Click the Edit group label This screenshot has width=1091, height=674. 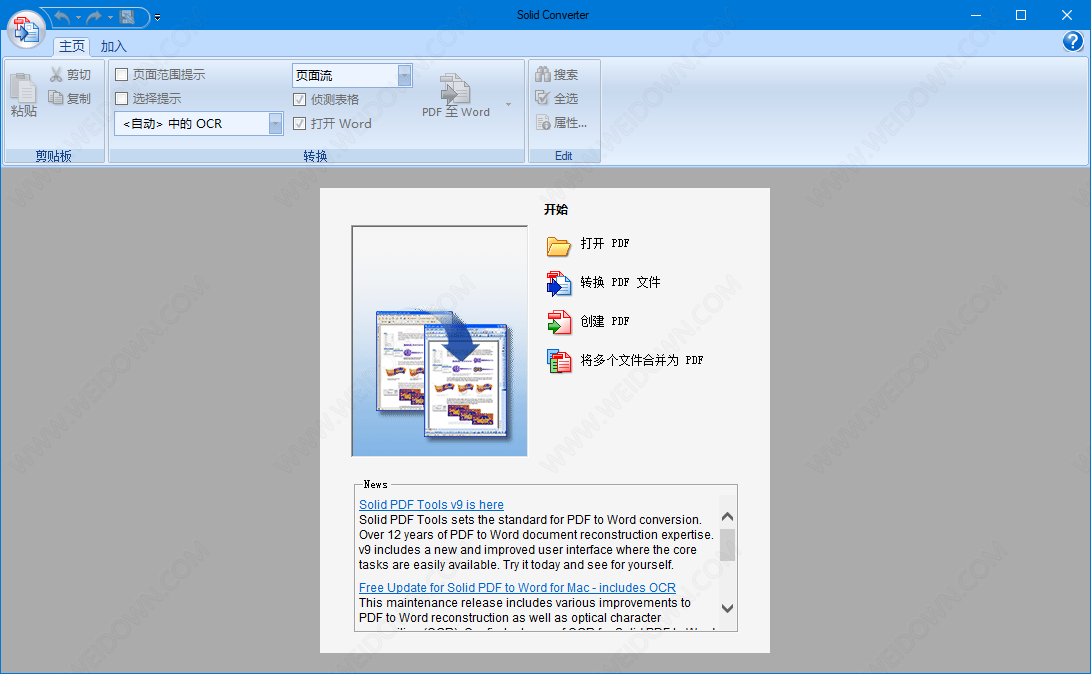[x=564, y=156]
